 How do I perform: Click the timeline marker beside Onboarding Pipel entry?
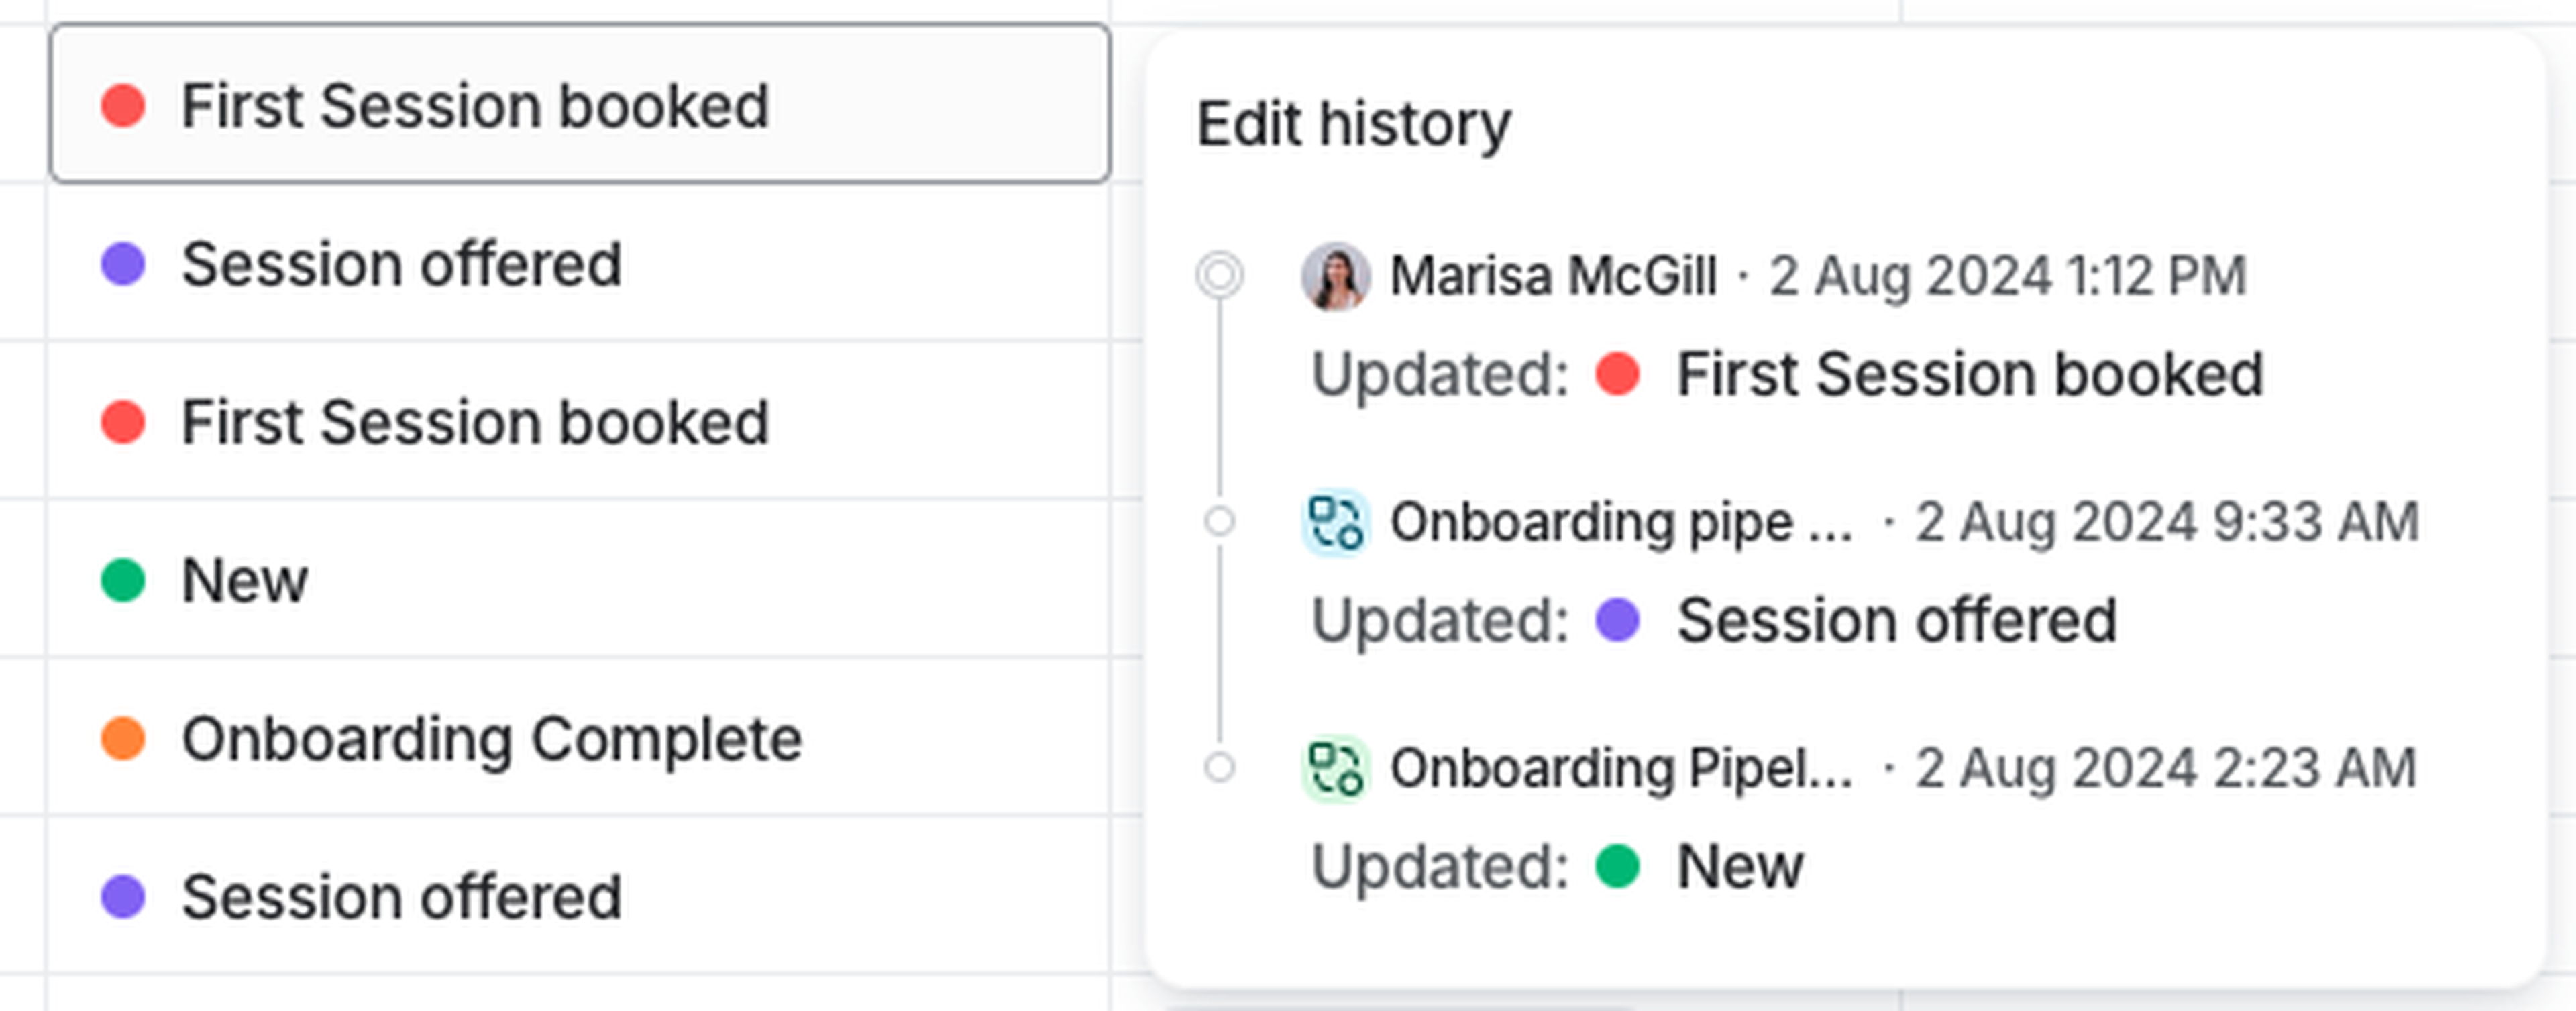click(x=1219, y=767)
